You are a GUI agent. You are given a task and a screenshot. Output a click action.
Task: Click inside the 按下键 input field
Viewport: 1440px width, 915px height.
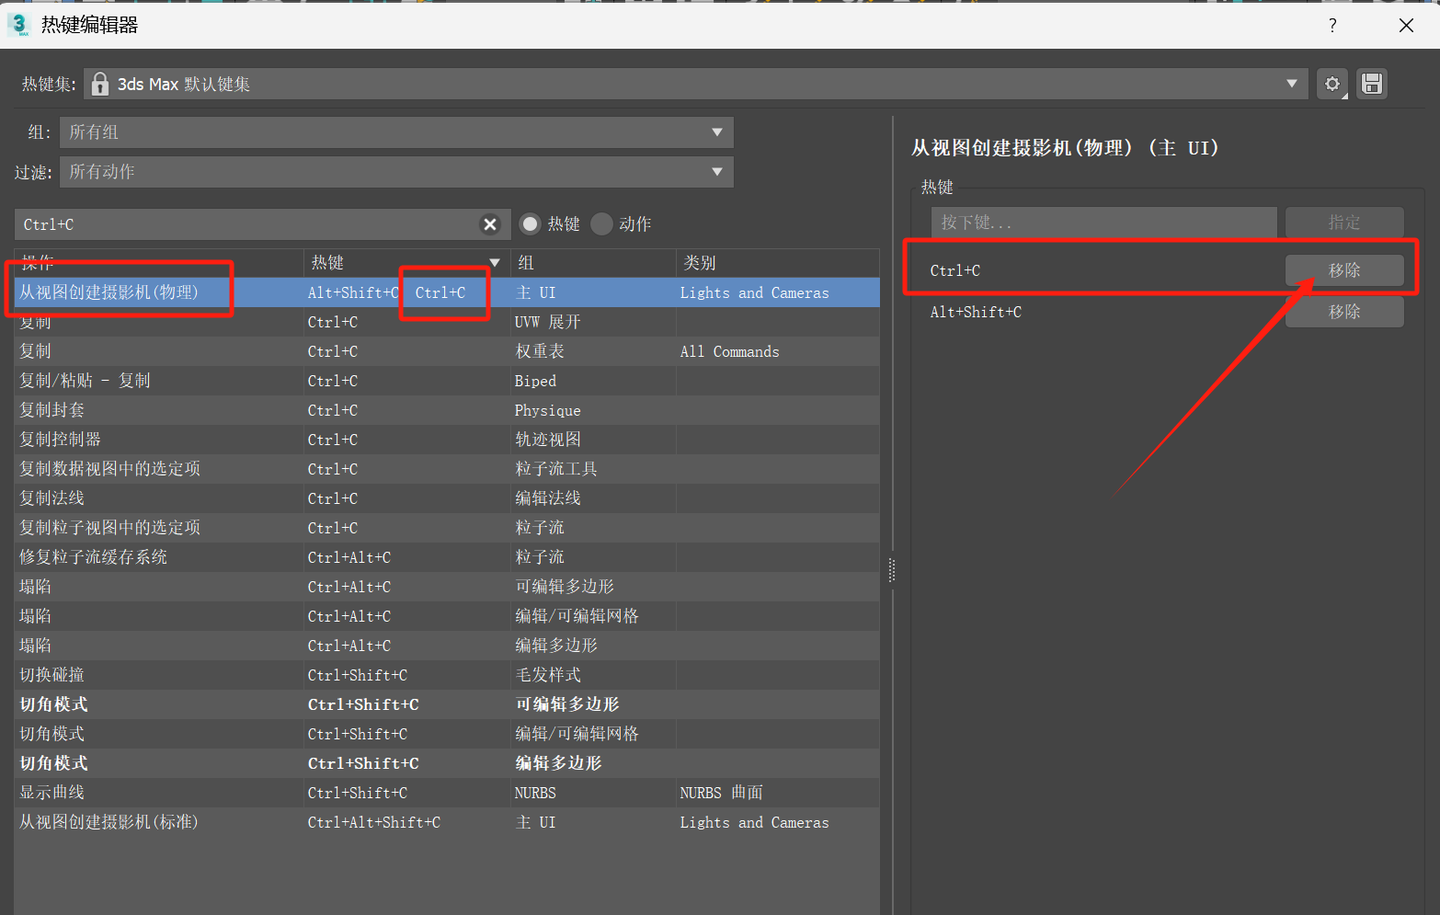(x=1104, y=222)
